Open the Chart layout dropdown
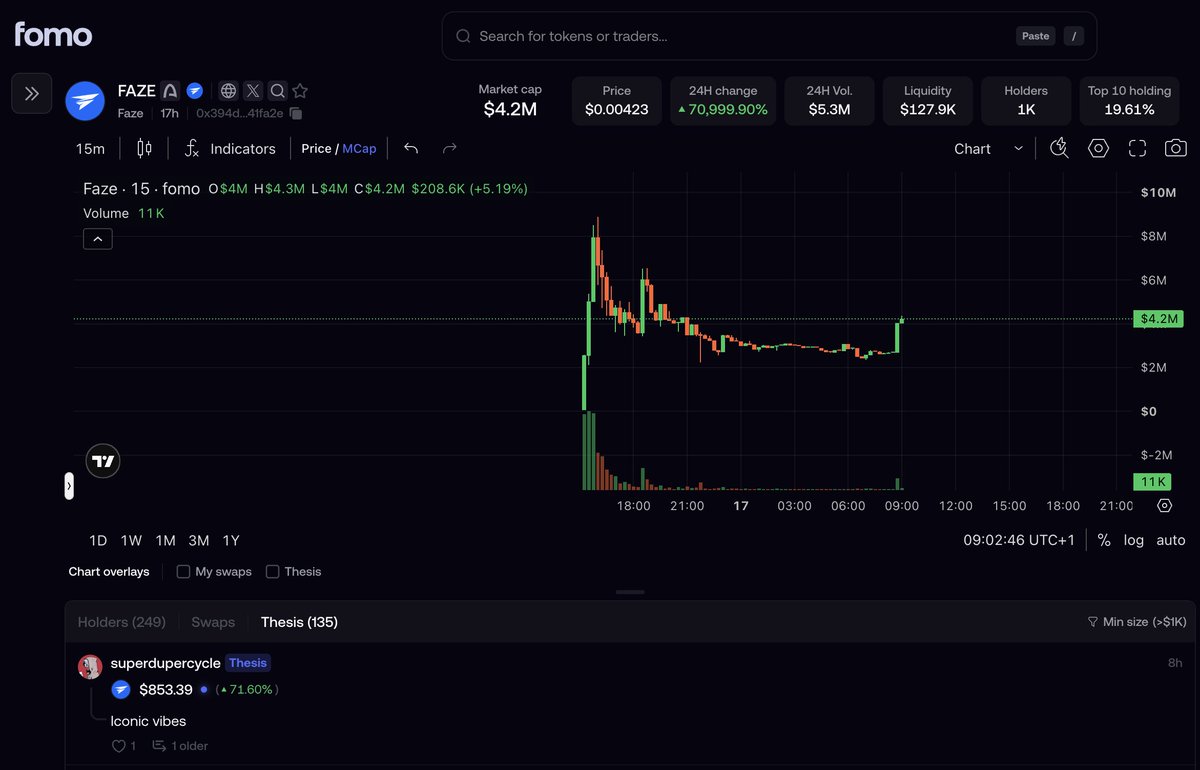The image size is (1200, 770). 988,149
